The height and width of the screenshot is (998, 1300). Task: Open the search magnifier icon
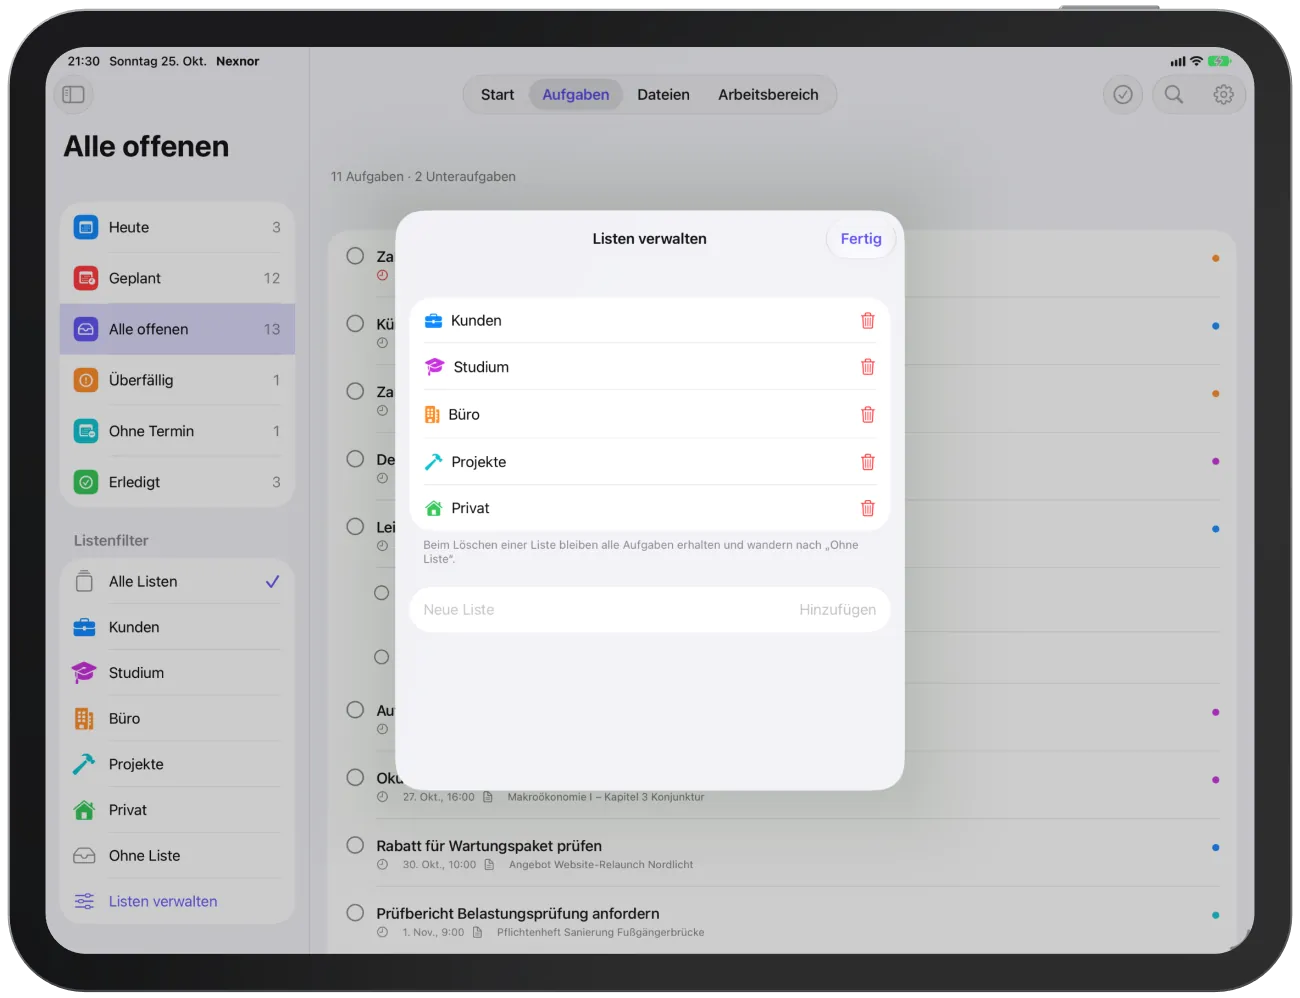[x=1174, y=94]
